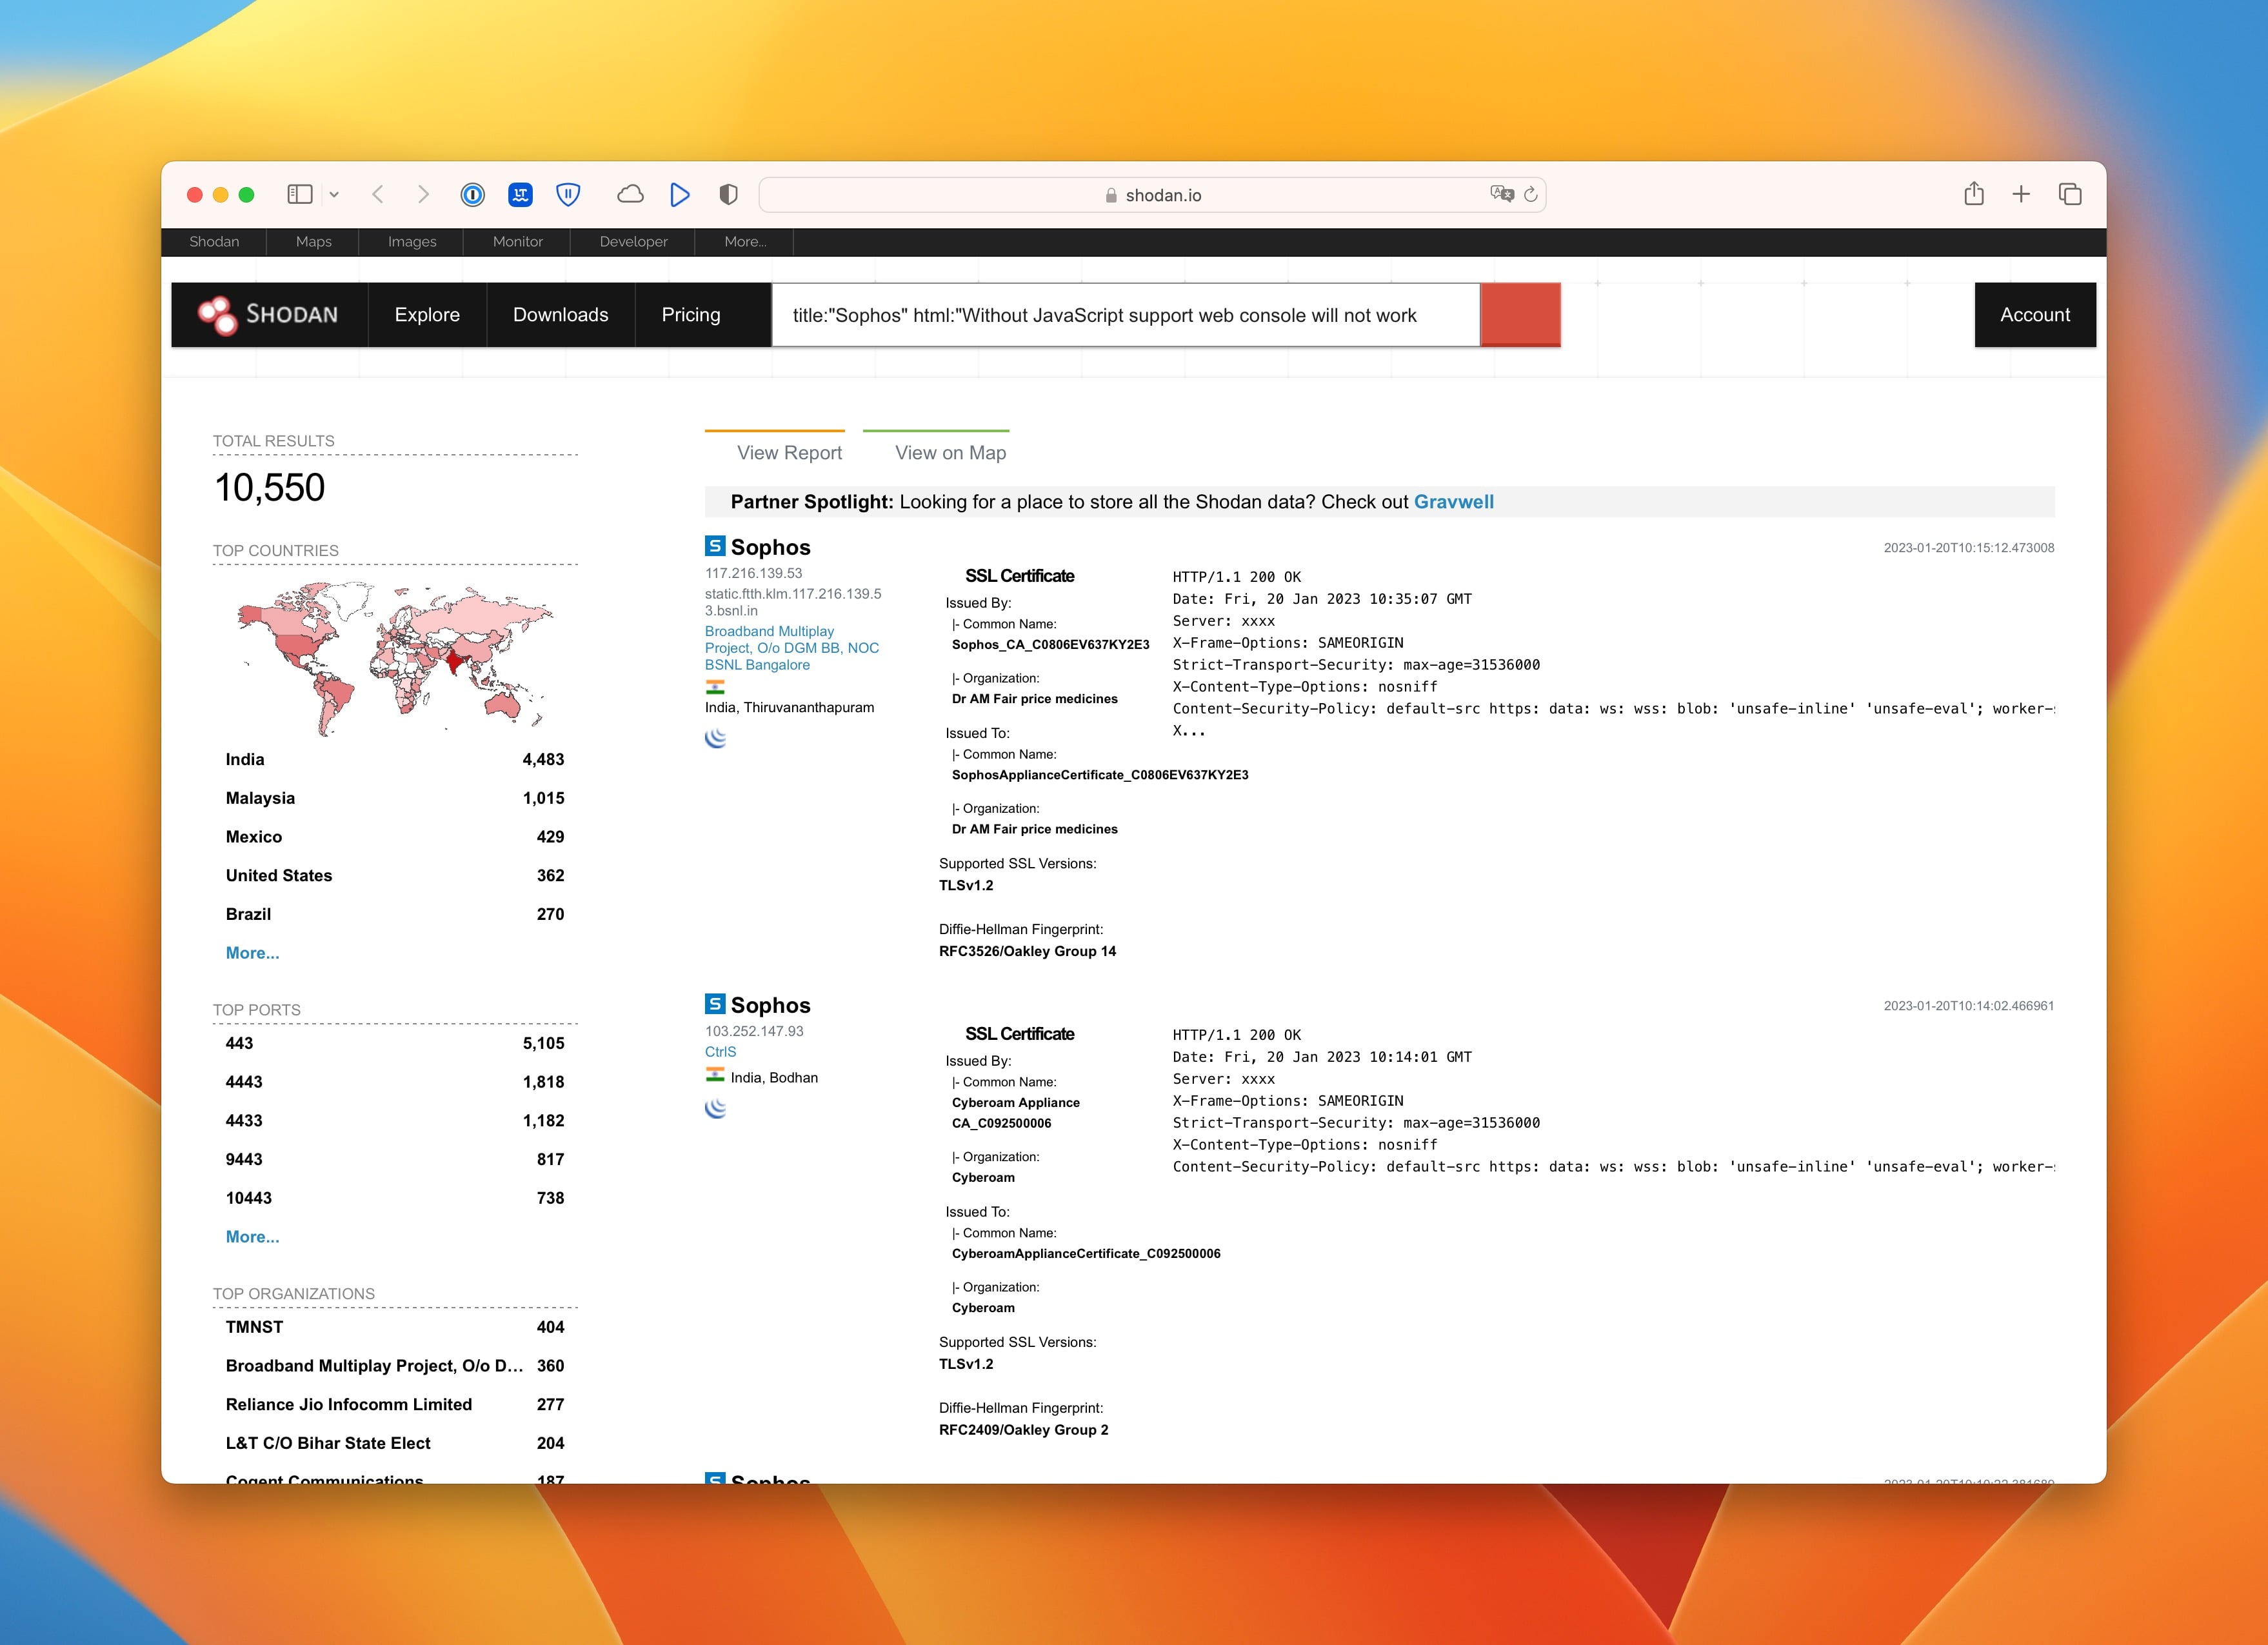Switch to View on Map tab

coord(950,453)
